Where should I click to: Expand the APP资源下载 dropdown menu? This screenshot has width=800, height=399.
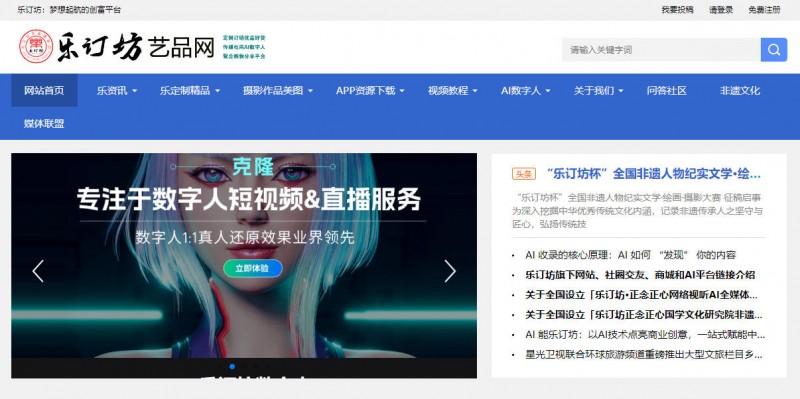[x=370, y=90]
